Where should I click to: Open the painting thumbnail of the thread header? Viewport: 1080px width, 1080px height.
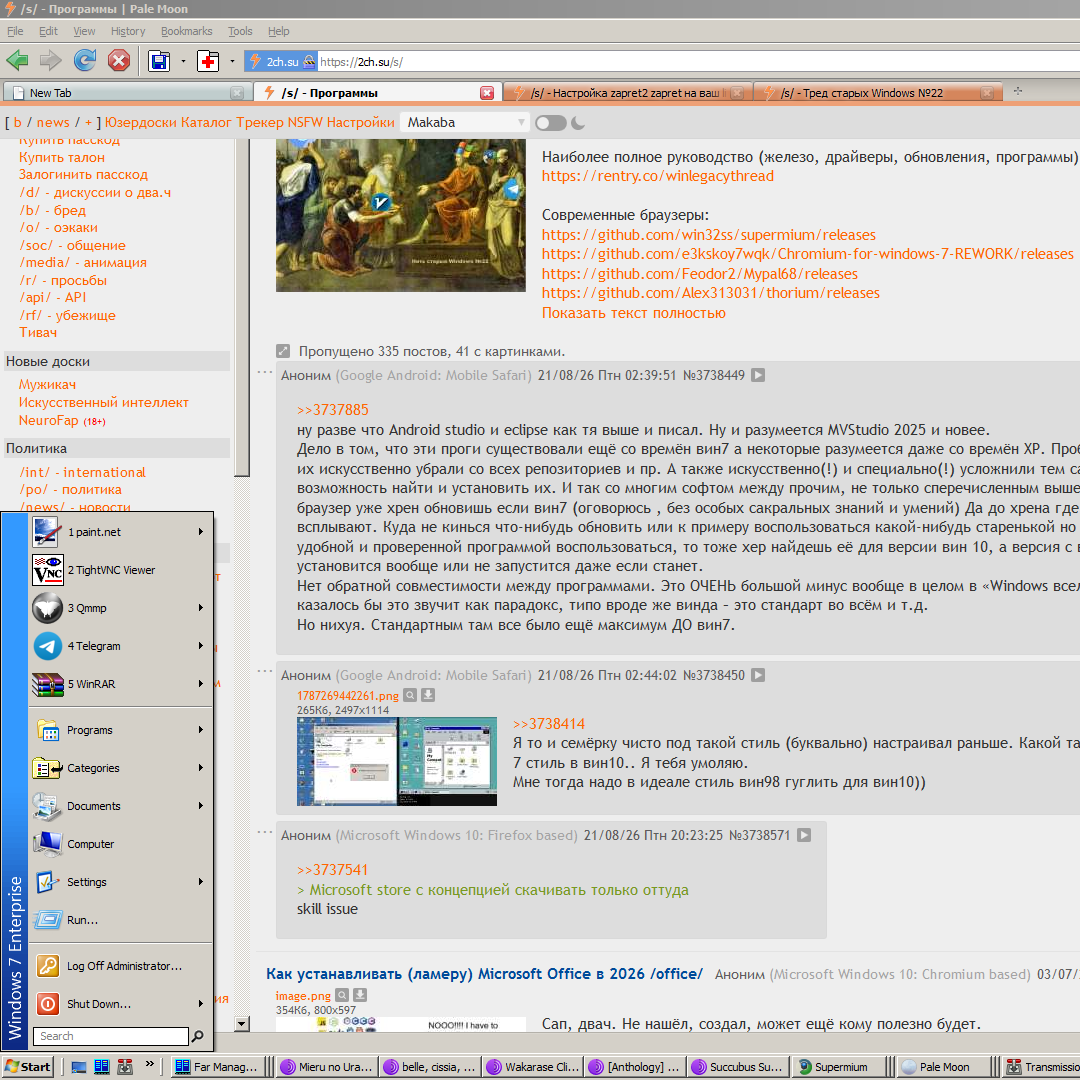[401, 216]
